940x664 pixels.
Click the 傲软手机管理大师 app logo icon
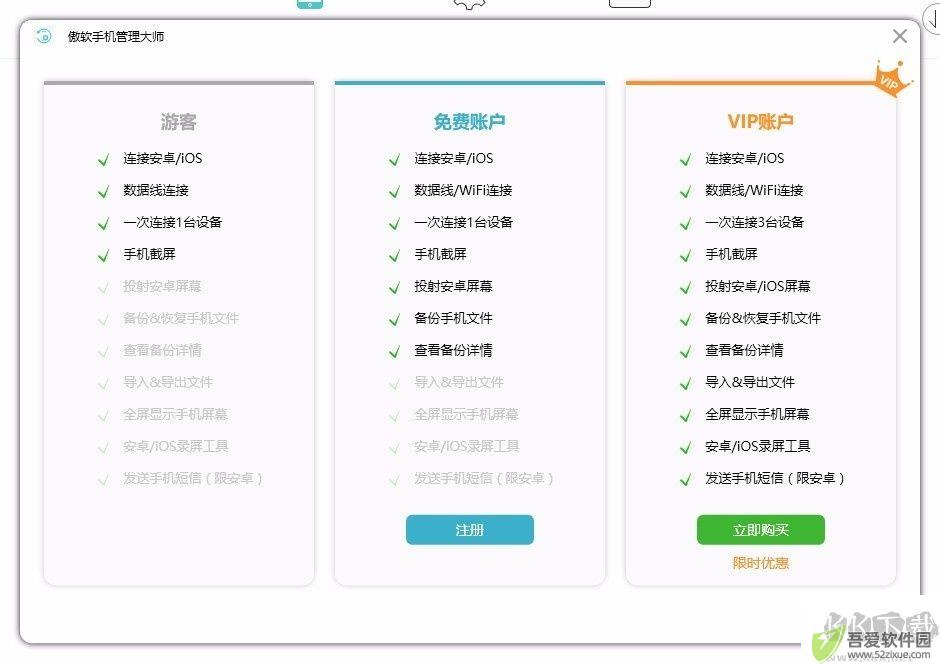[43, 36]
